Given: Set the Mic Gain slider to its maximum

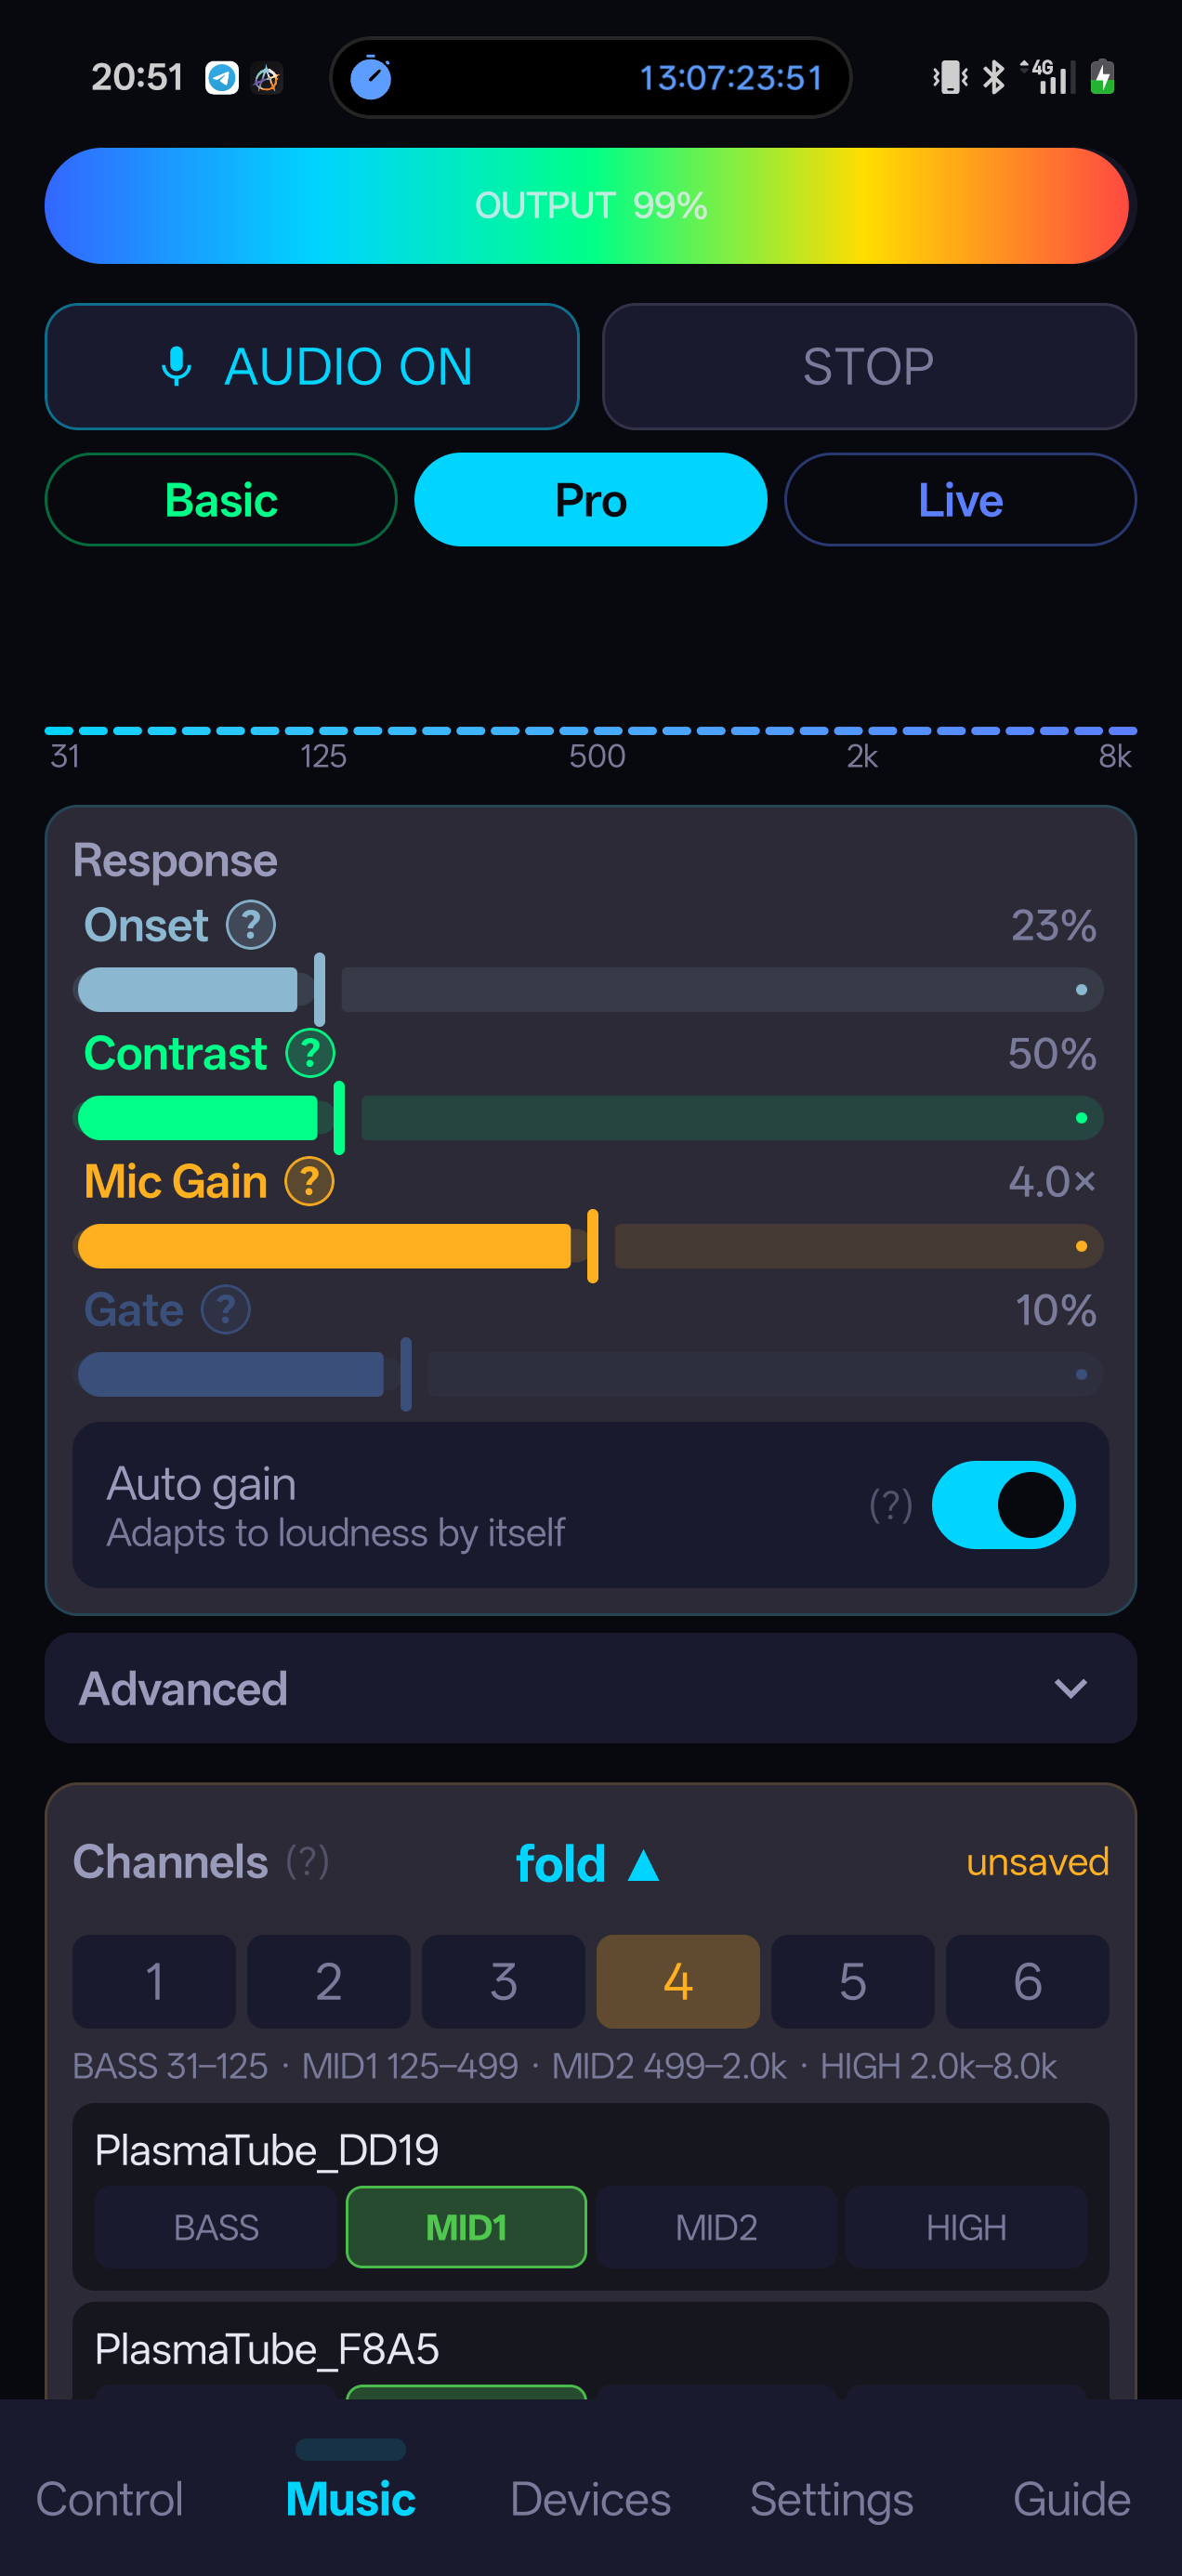Looking at the screenshot, I should tap(1081, 1246).
